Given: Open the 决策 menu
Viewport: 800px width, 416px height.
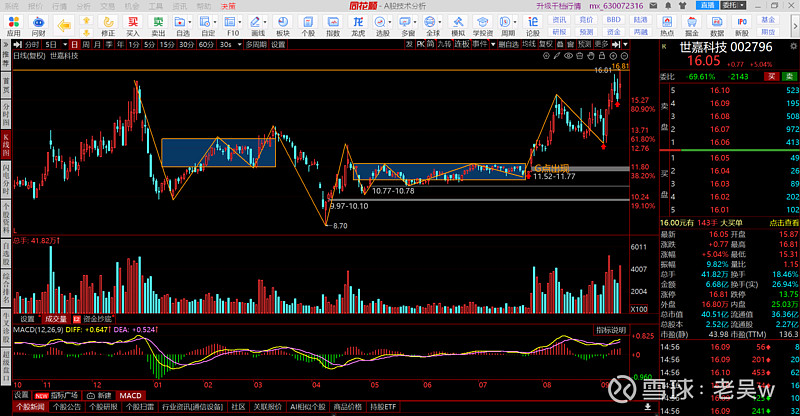Looking at the screenshot, I should click(228, 6).
